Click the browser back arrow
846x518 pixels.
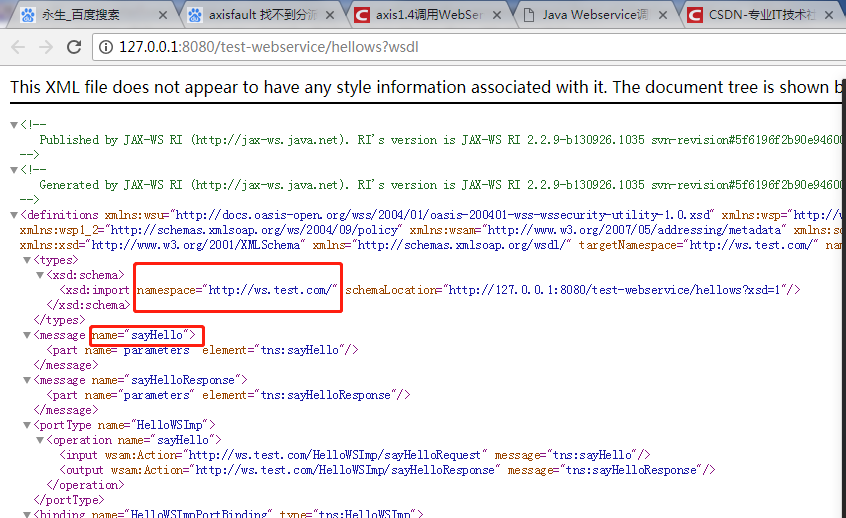tap(18, 47)
